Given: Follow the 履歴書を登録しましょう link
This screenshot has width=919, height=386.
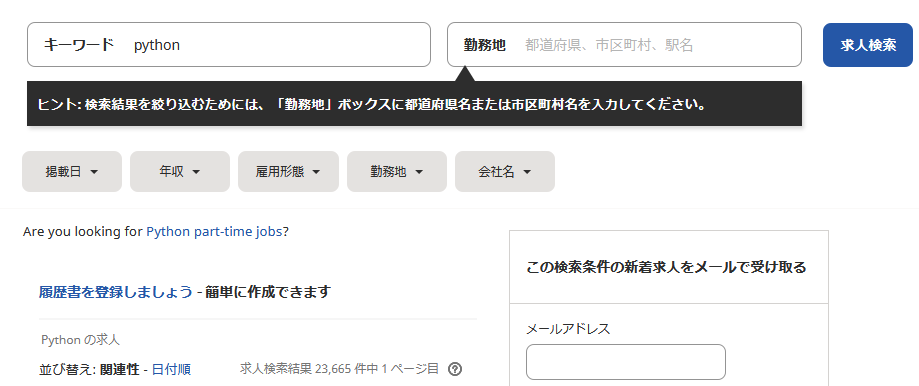Looking at the screenshot, I should [x=115, y=292].
